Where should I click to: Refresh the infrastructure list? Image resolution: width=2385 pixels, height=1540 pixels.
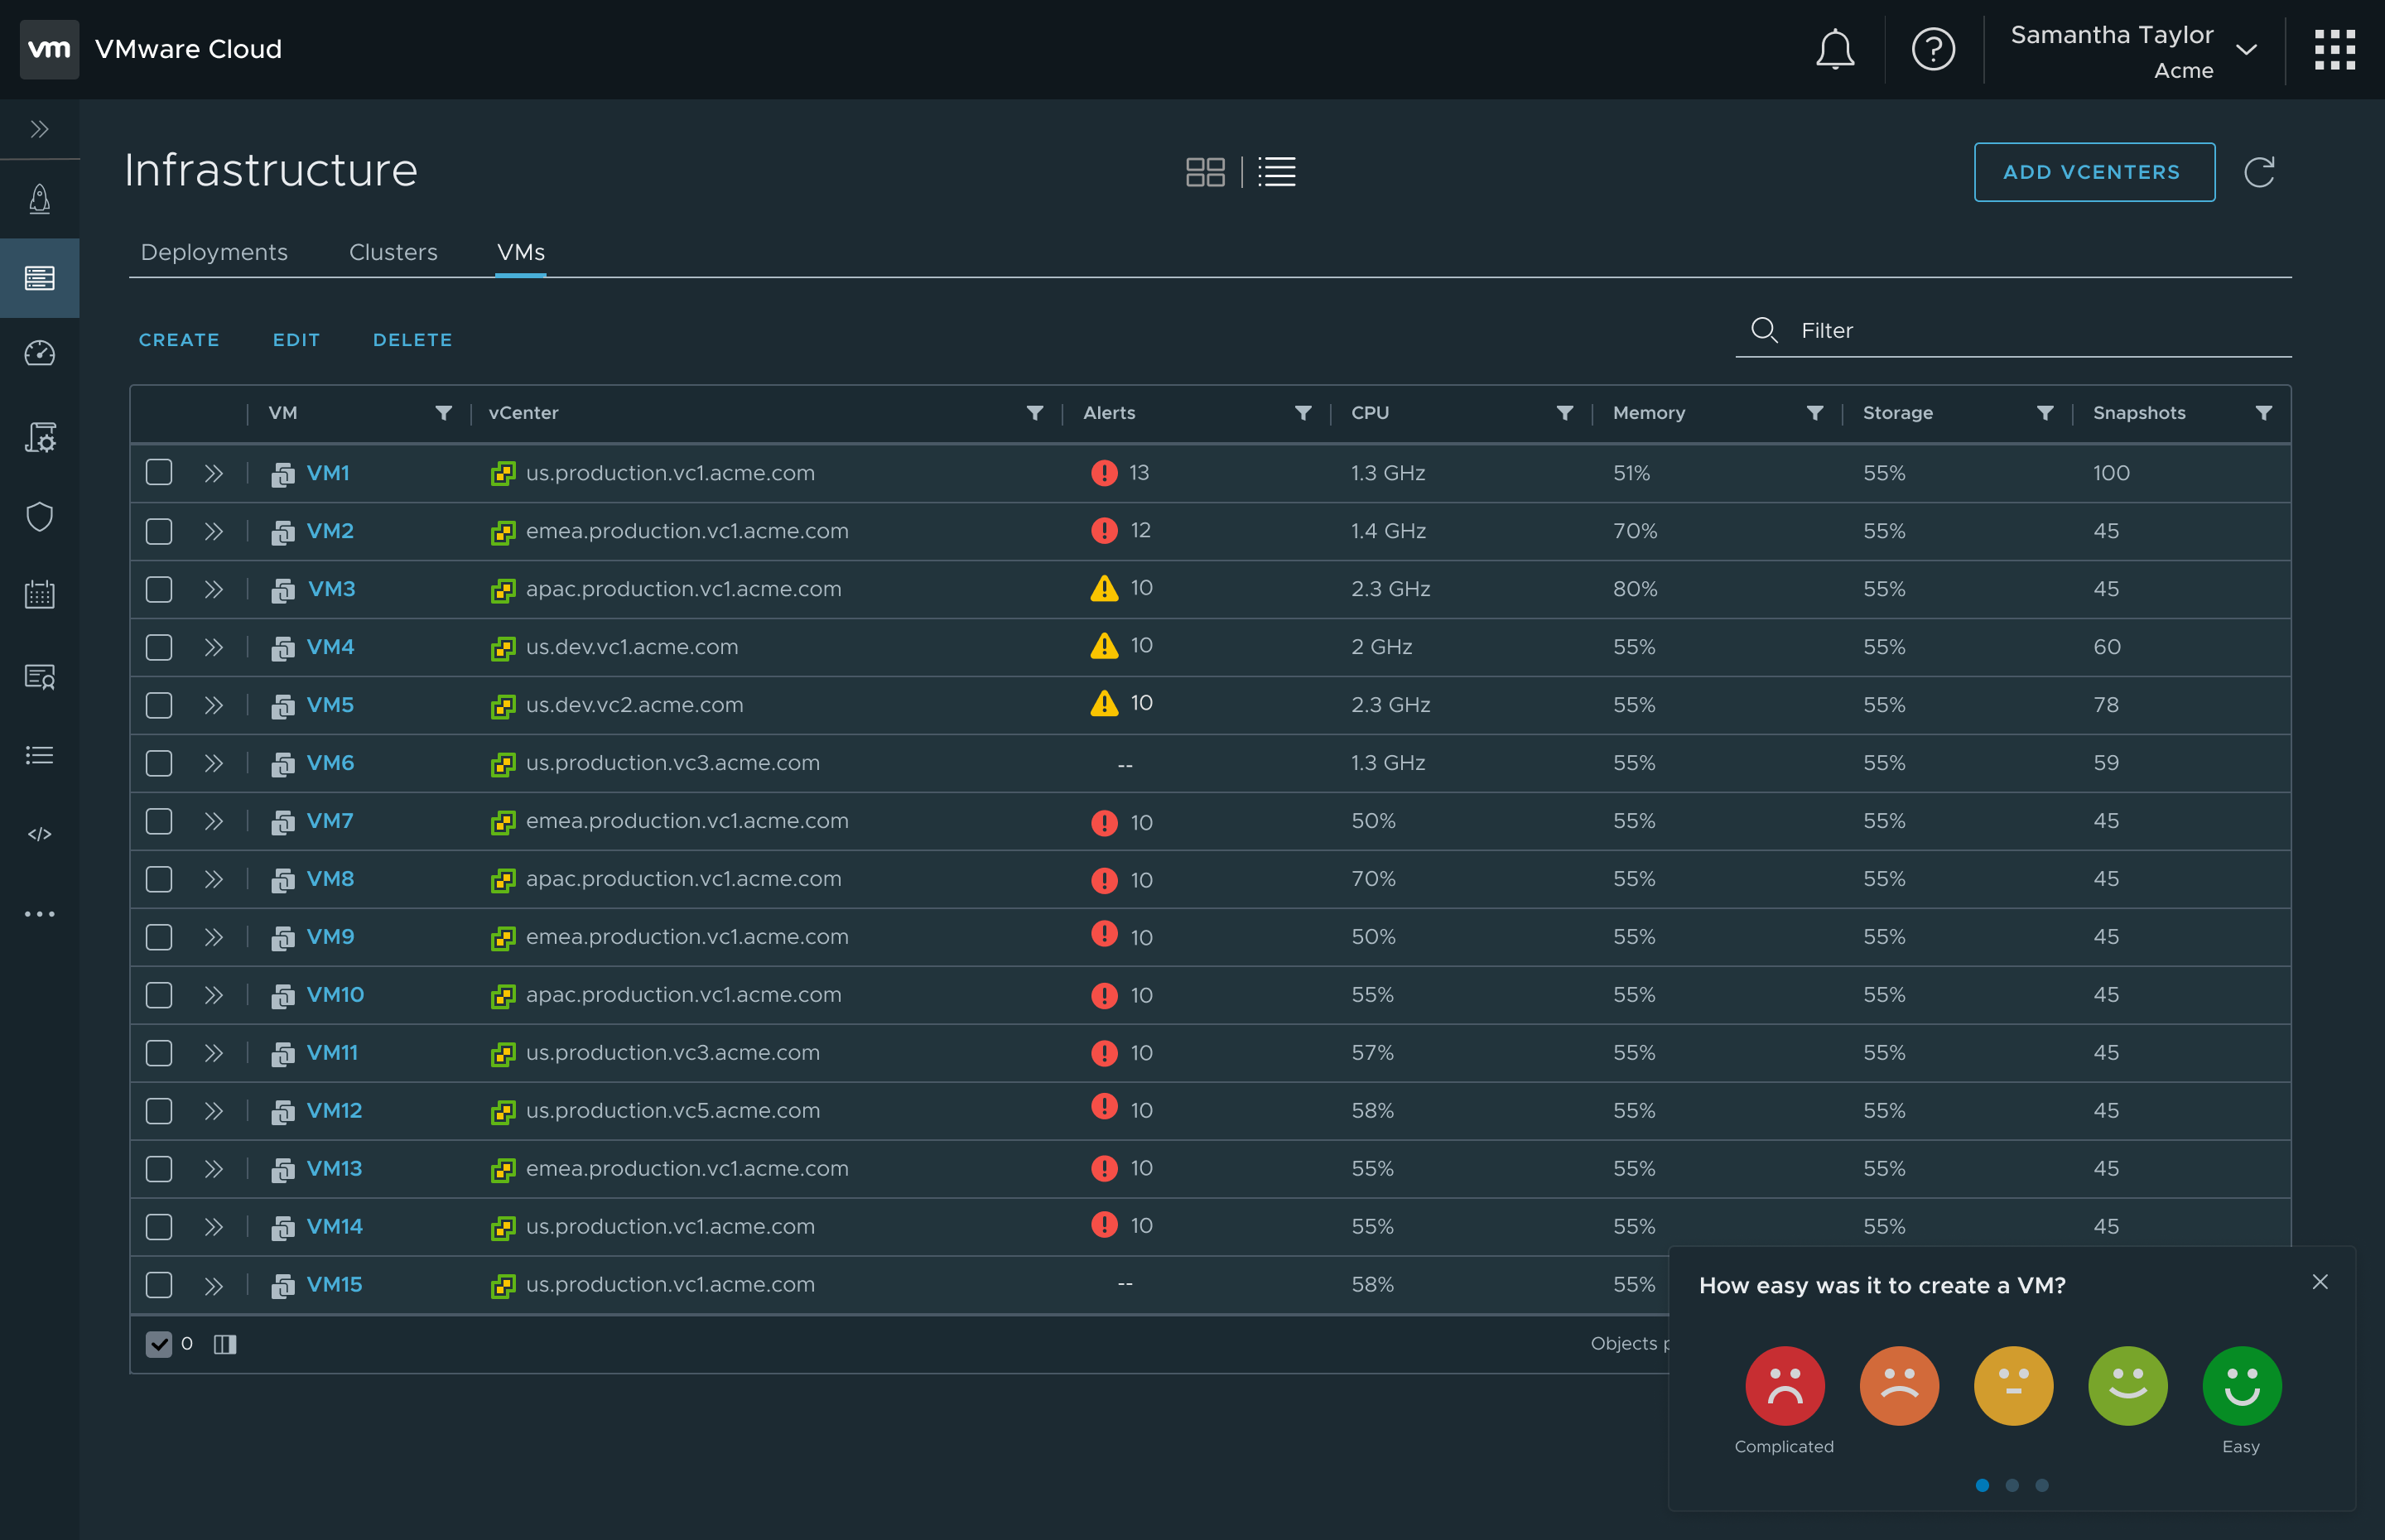click(2259, 172)
